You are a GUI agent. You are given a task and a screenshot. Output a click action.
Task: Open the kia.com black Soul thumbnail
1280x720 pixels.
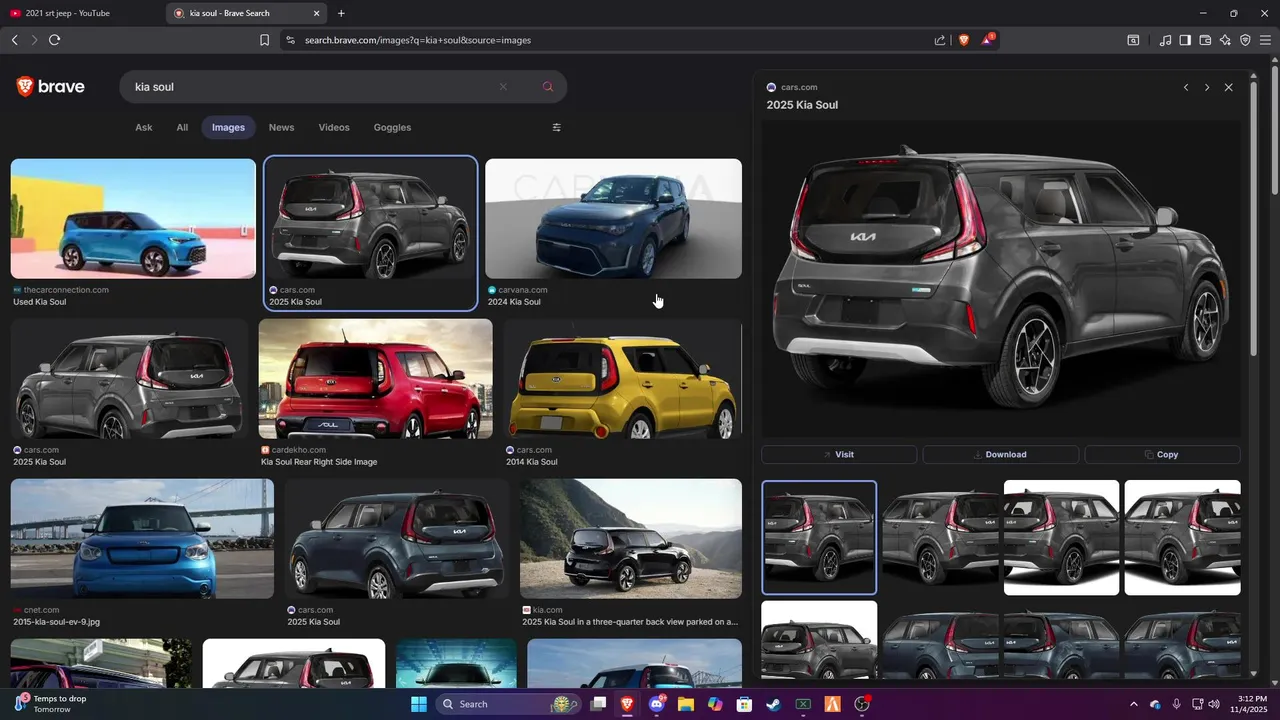point(631,539)
